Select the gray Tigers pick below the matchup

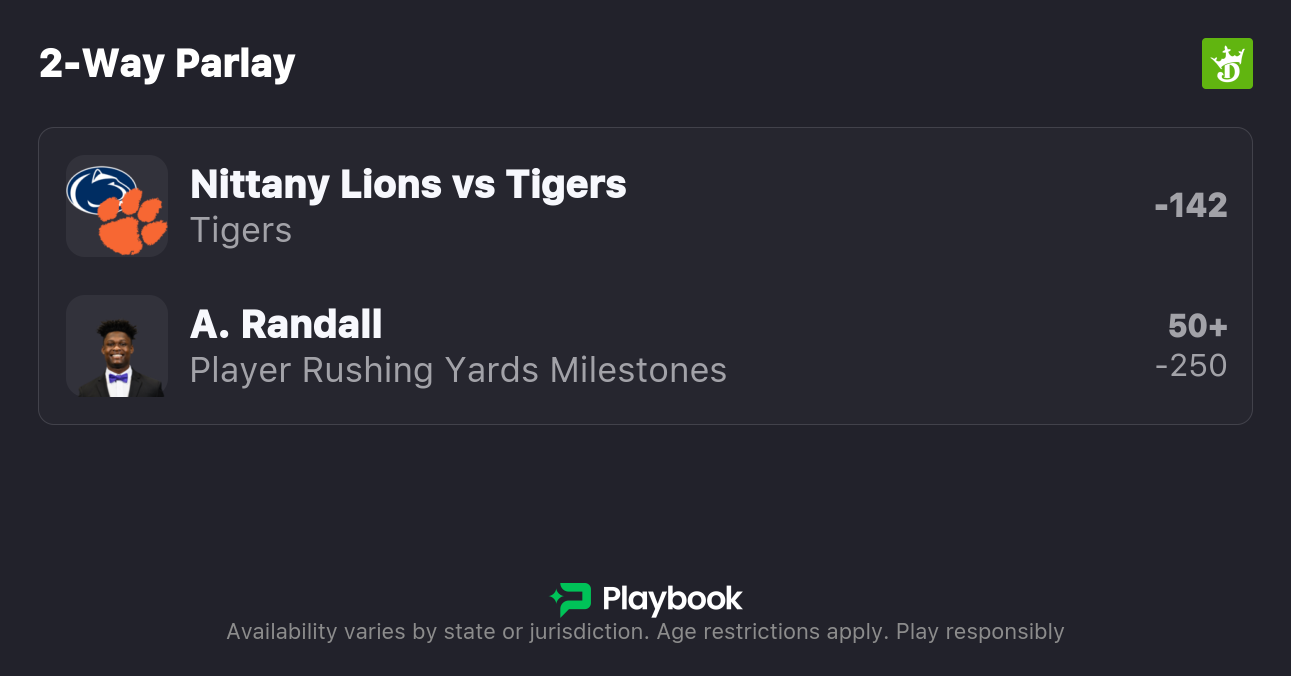coord(241,230)
